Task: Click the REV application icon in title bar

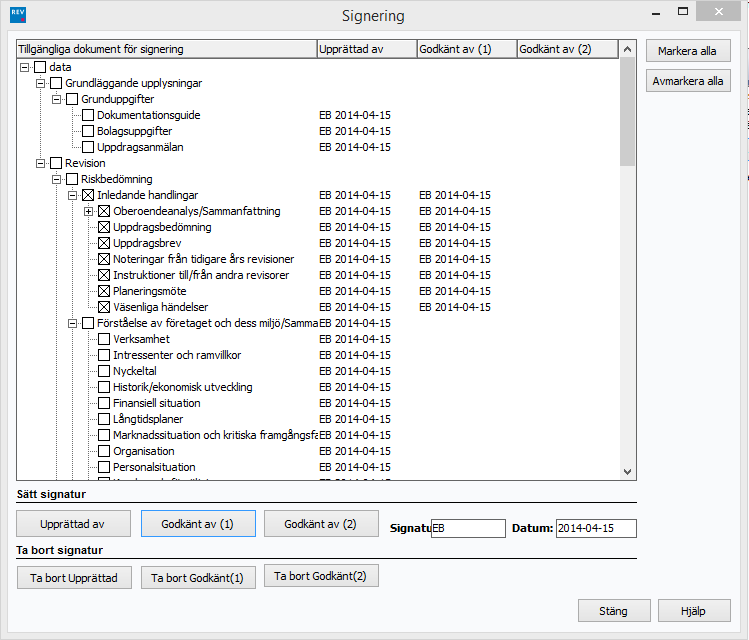Action: (16, 15)
